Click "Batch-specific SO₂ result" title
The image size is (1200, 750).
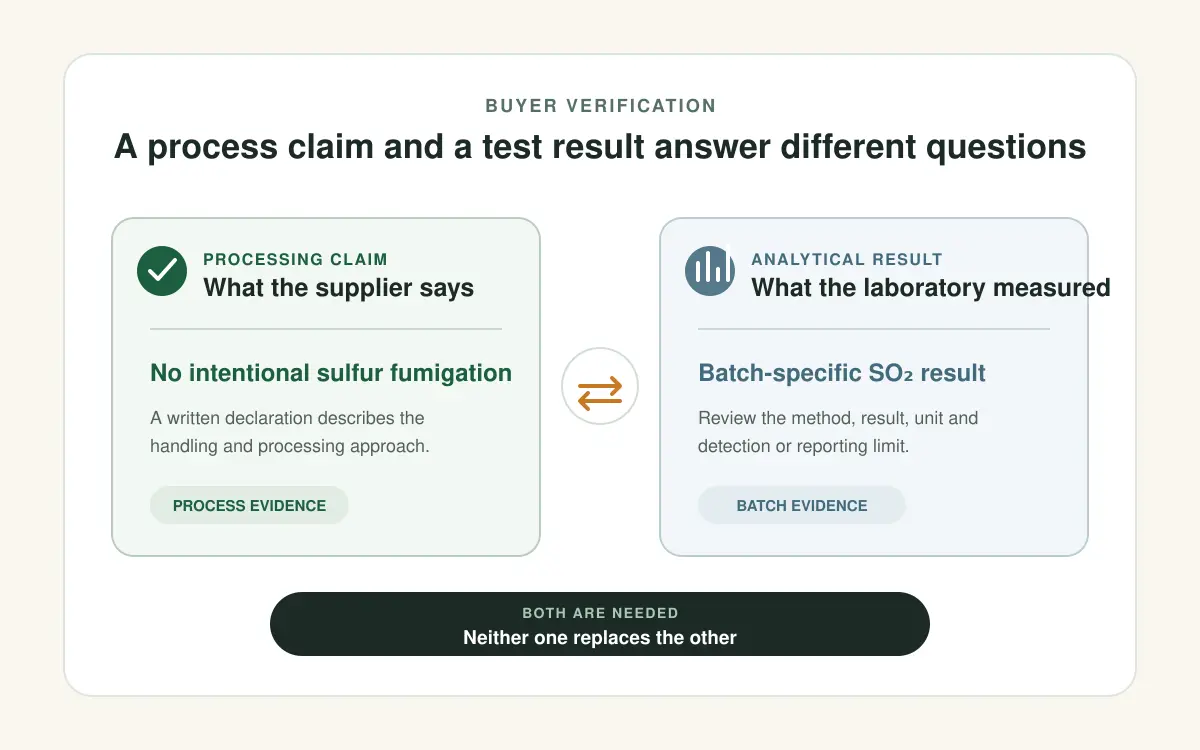point(842,374)
